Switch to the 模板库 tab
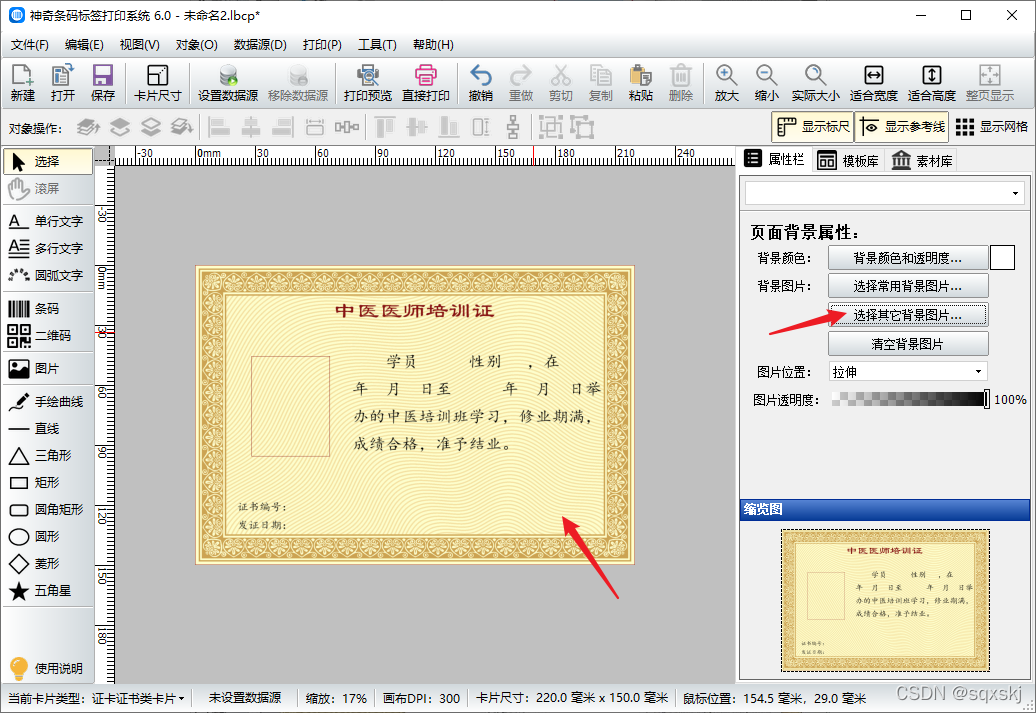This screenshot has width=1036, height=713. 848,161
